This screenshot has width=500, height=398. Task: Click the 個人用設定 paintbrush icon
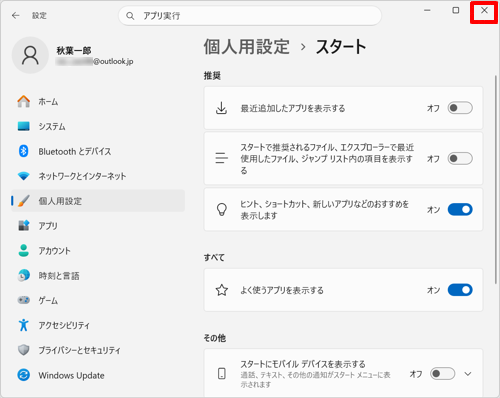click(23, 201)
